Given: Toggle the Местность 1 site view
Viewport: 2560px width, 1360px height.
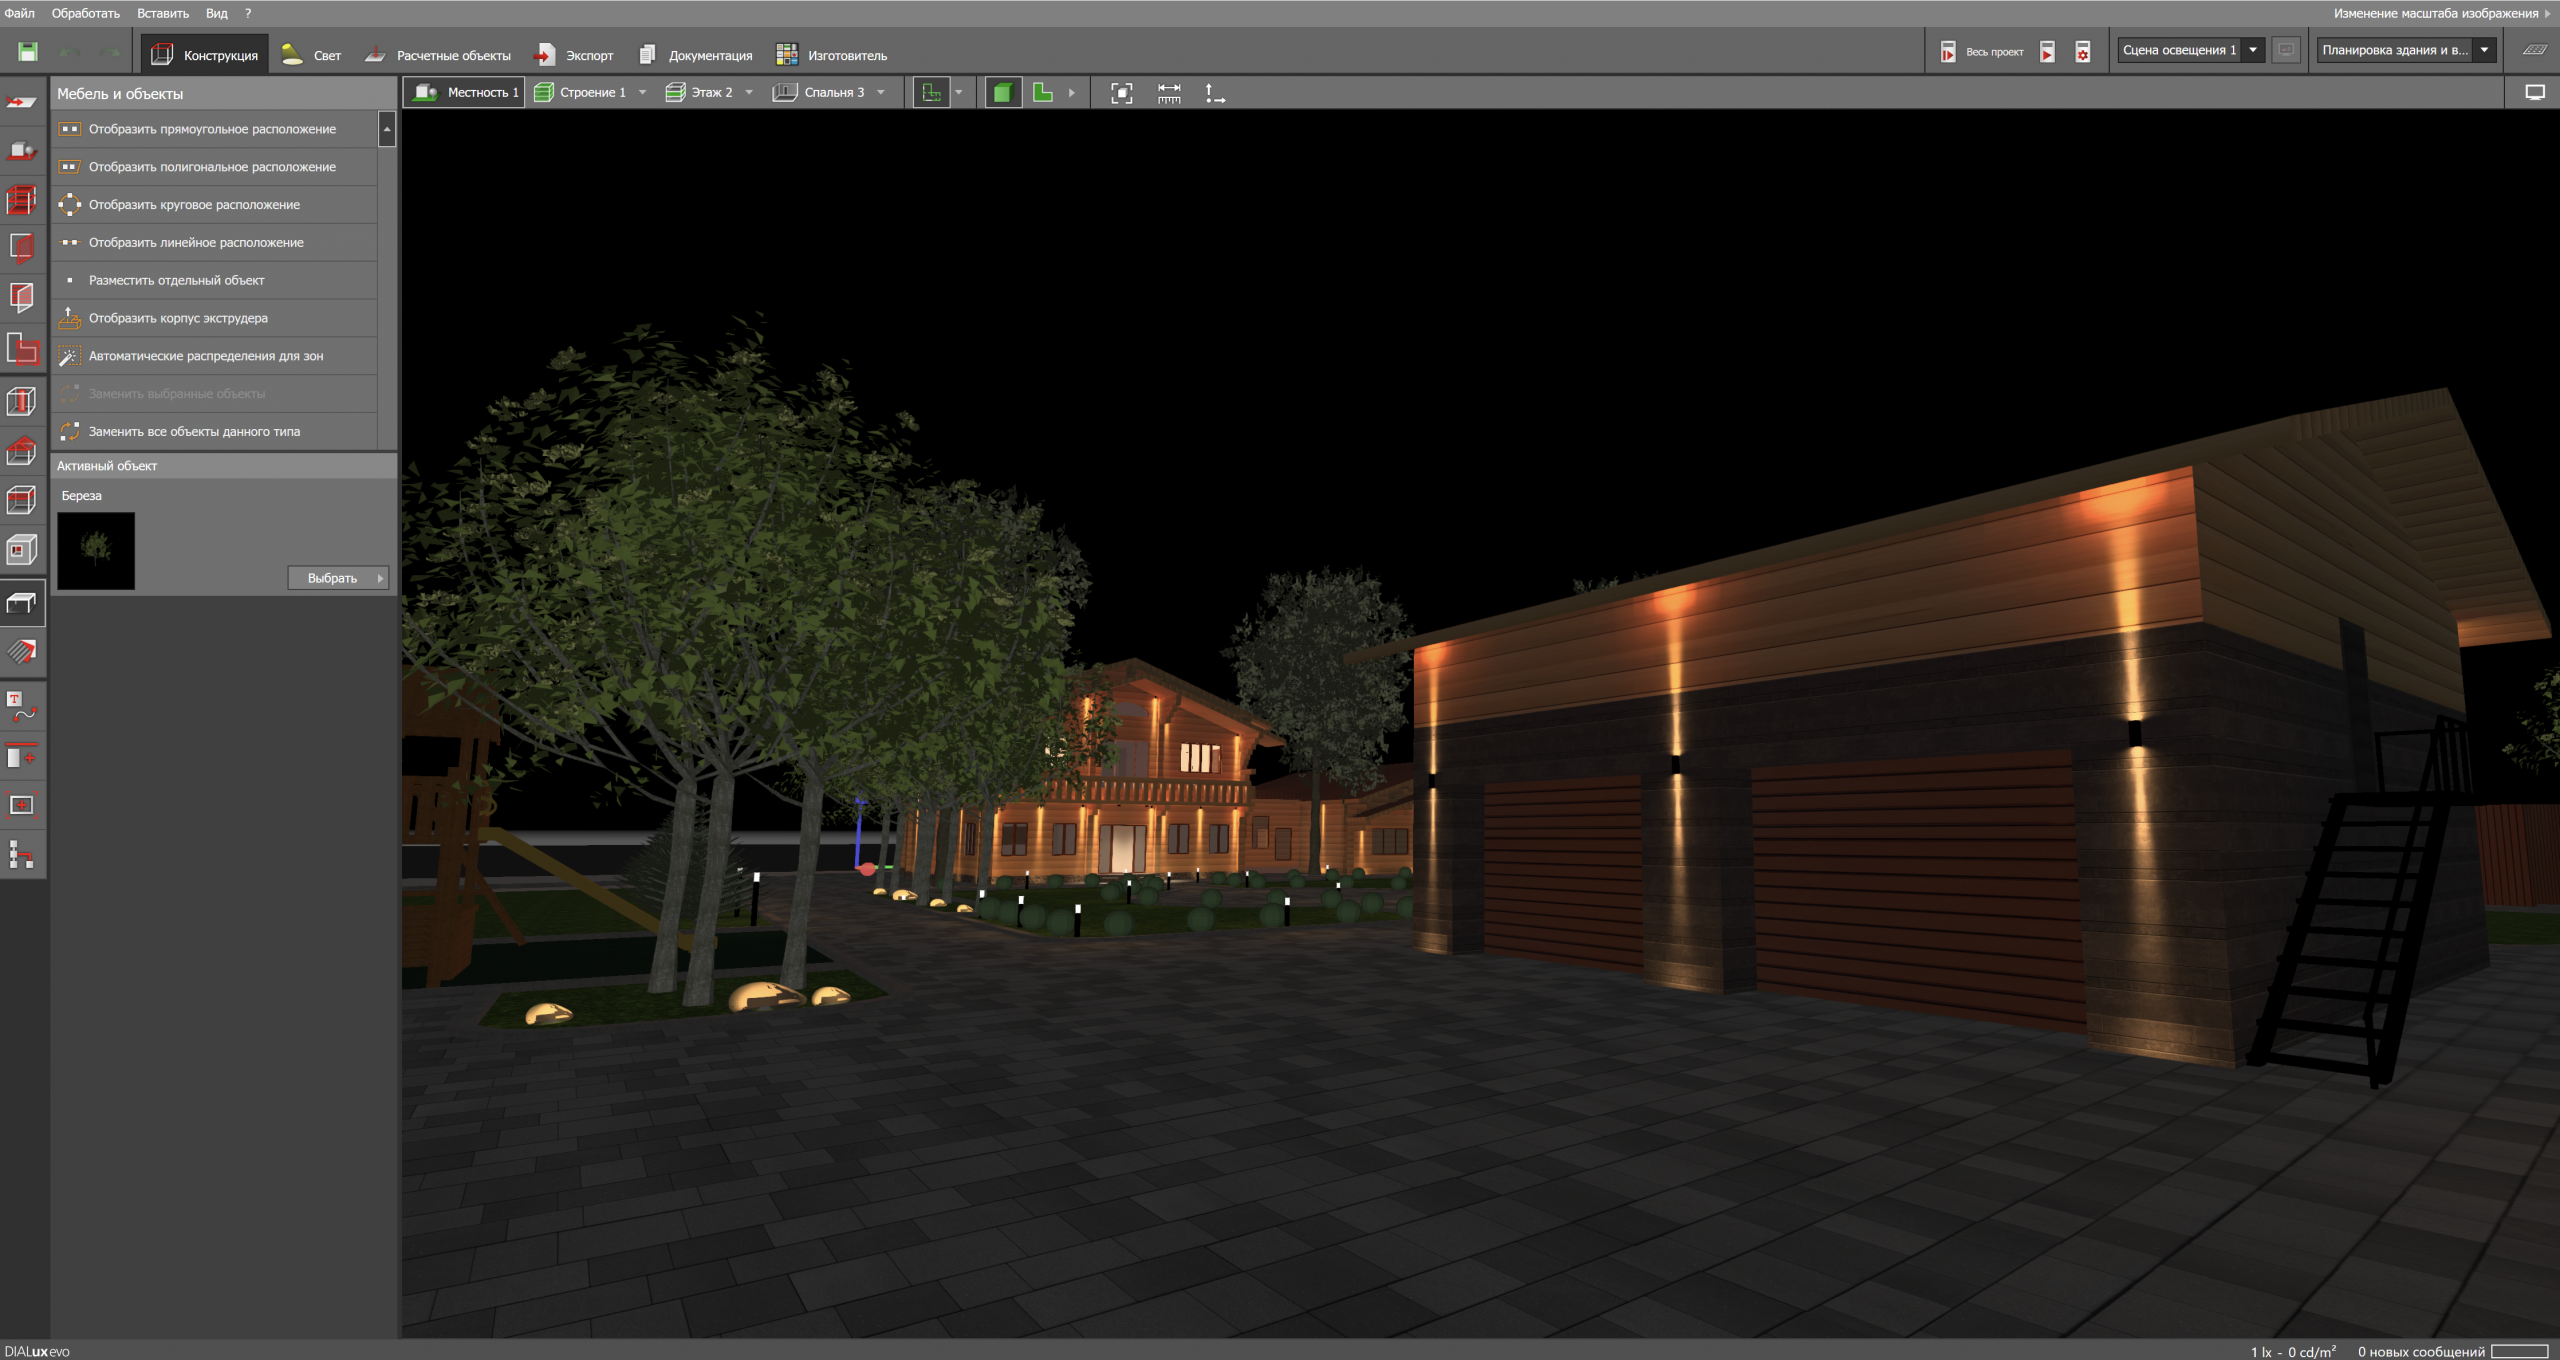Looking at the screenshot, I should coord(466,93).
